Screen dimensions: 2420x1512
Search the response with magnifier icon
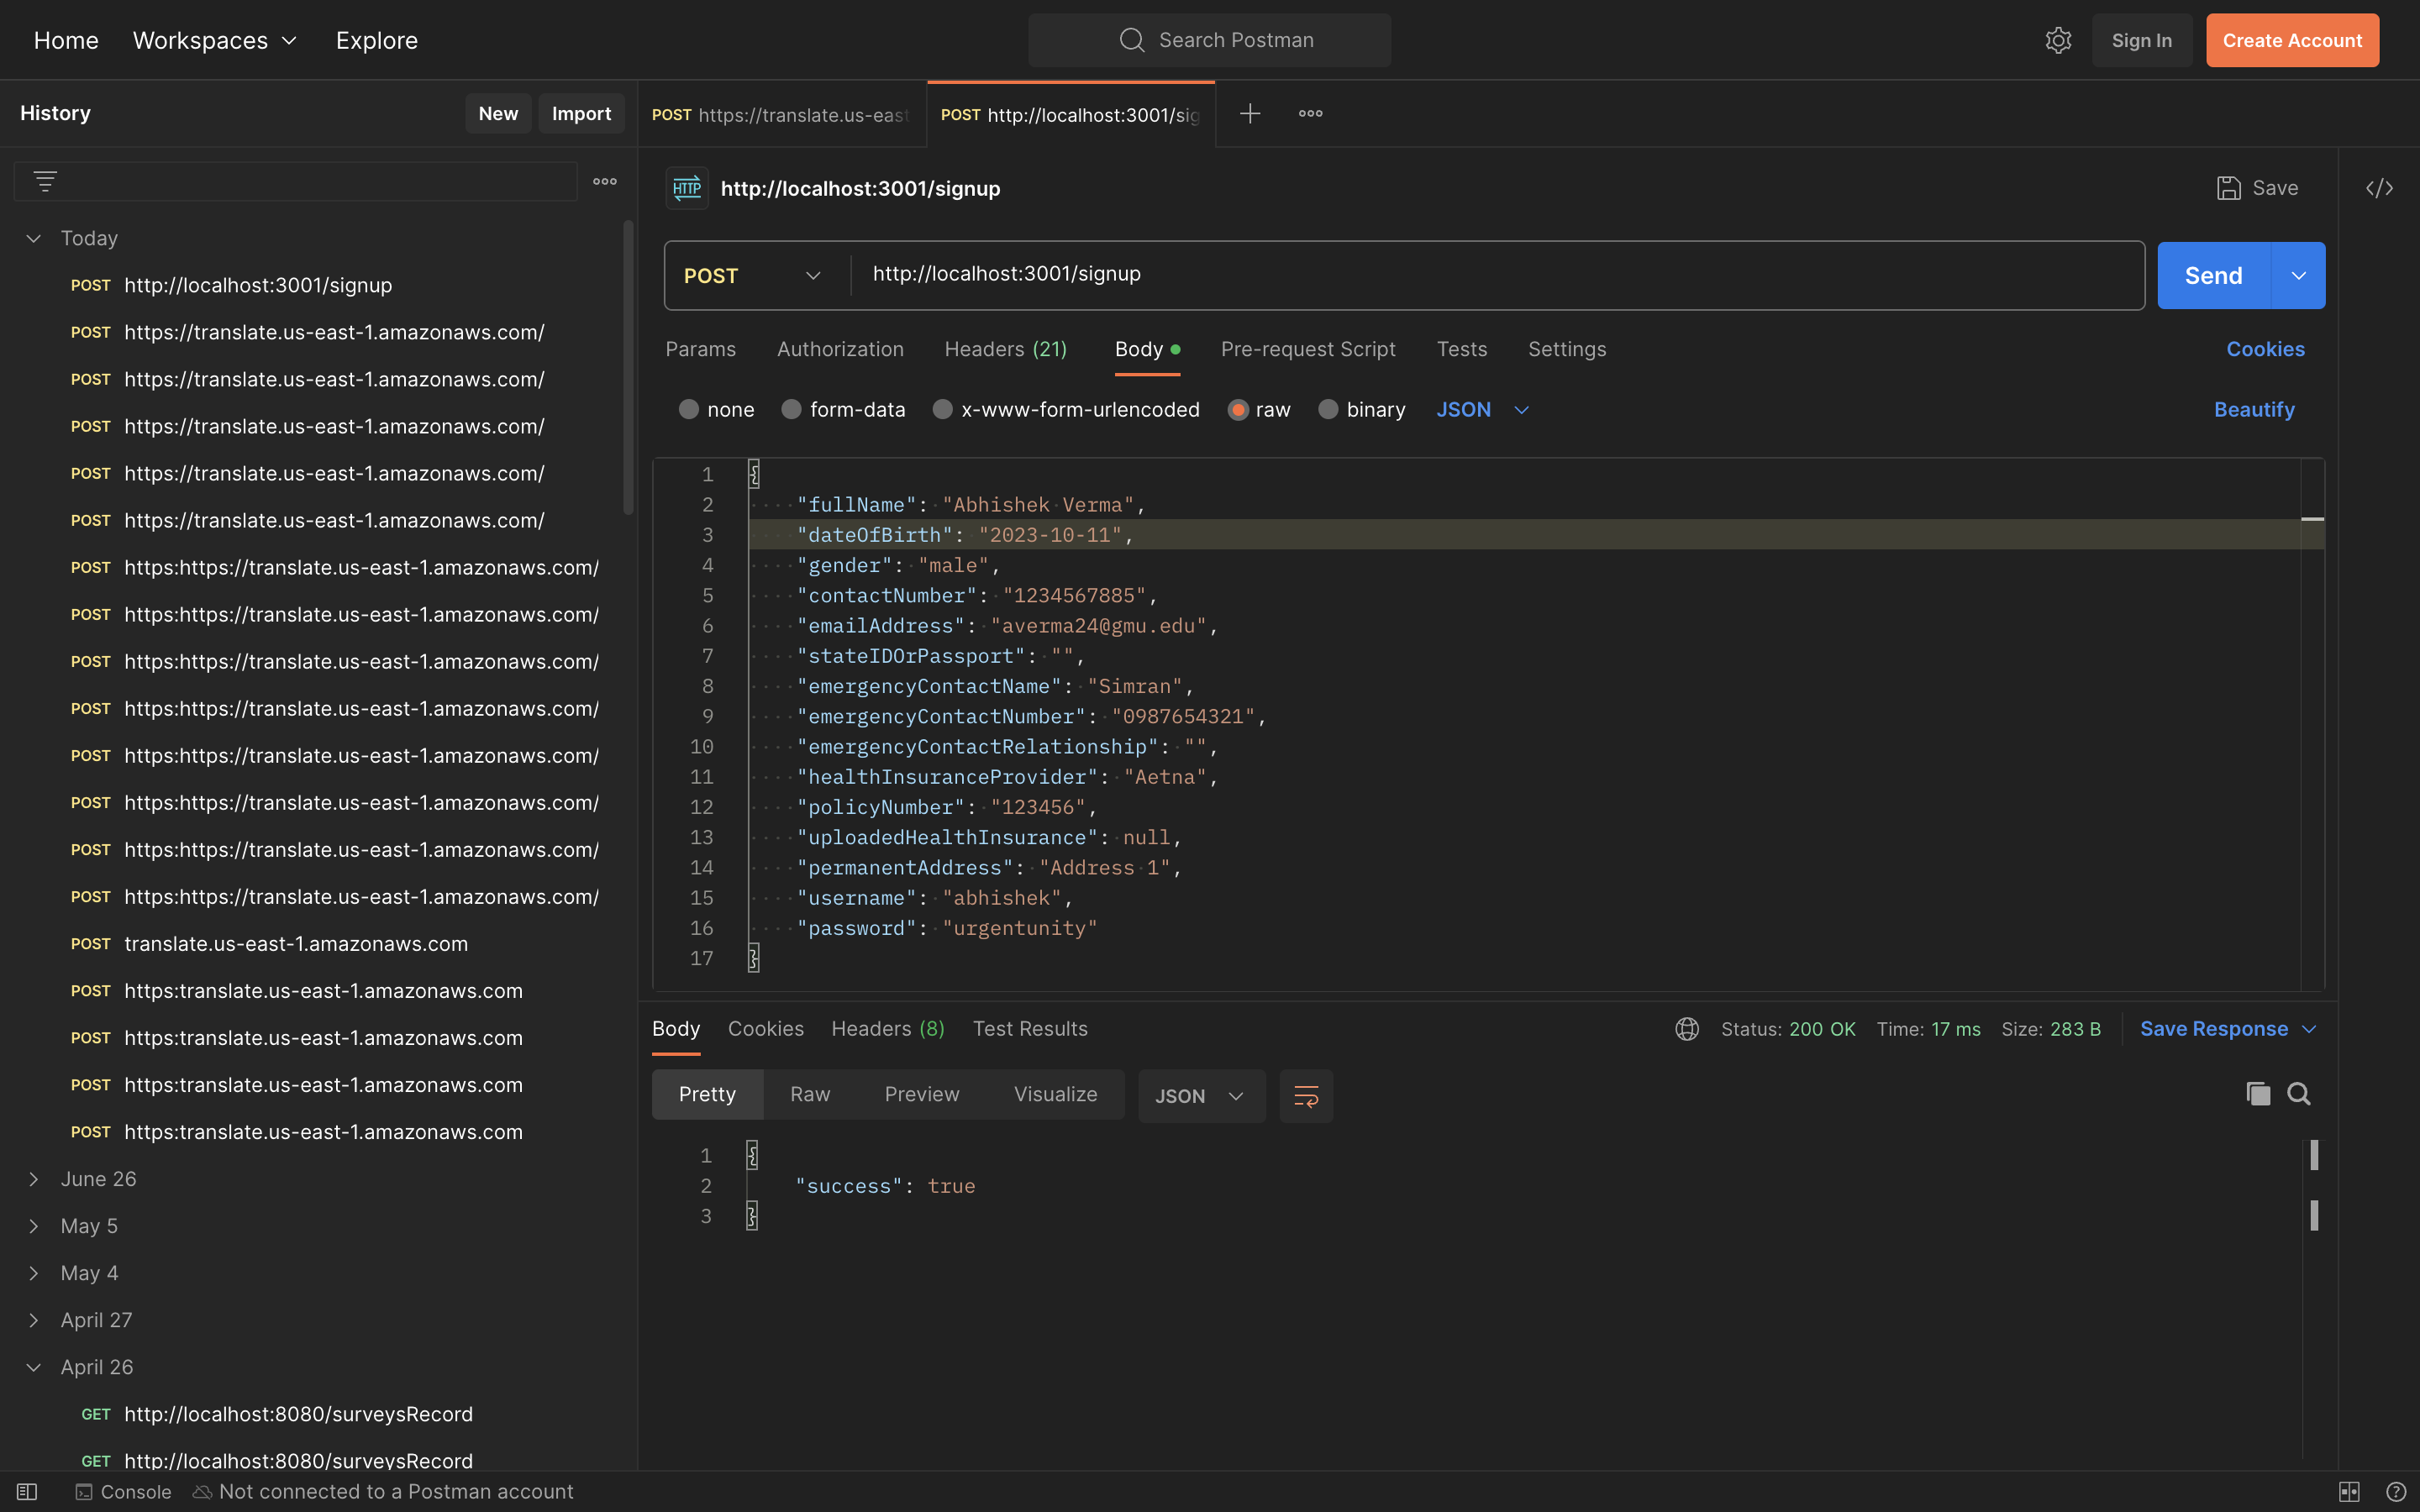tap(2299, 1094)
